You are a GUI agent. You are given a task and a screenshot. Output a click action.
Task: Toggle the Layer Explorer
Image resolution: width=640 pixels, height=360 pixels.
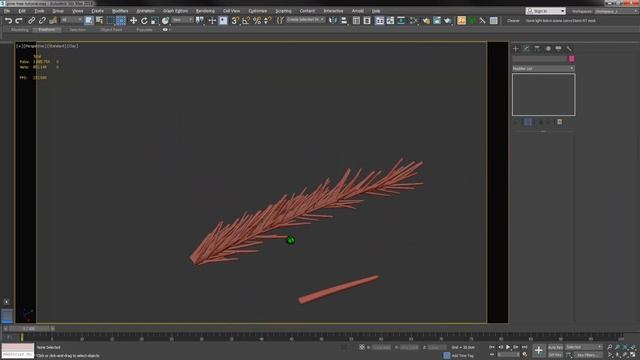click(367, 20)
